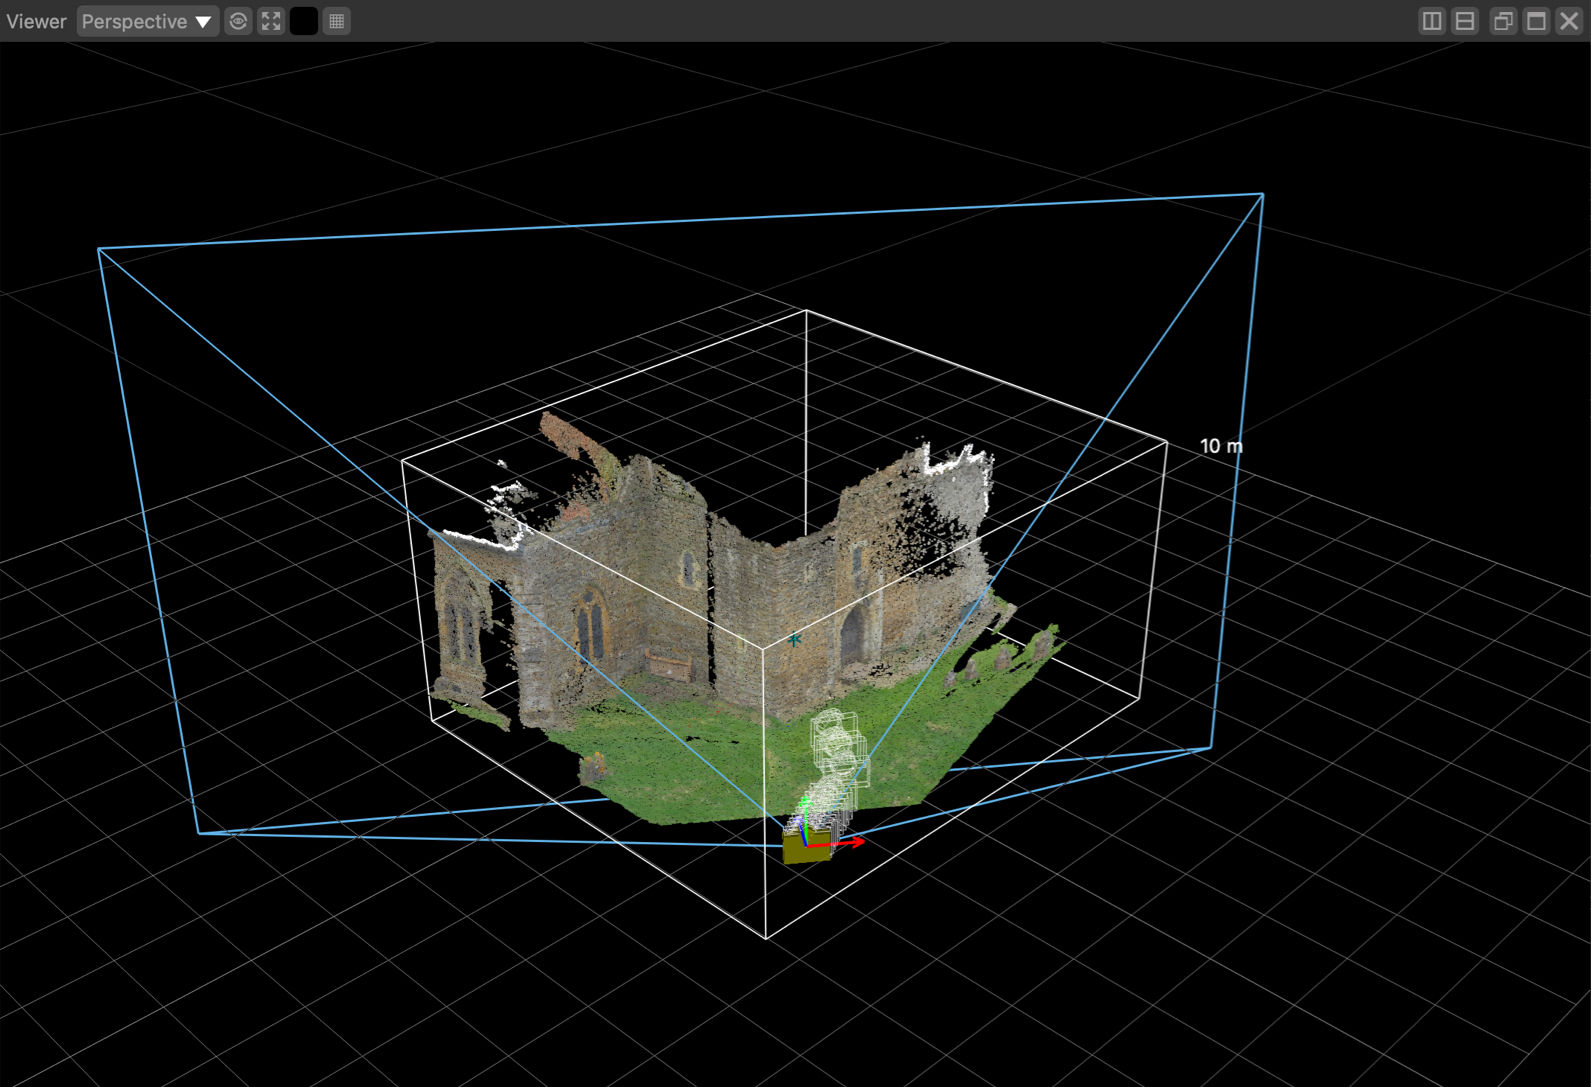Split the viewer horizontally into rows
The image size is (1591, 1087).
(1465, 21)
